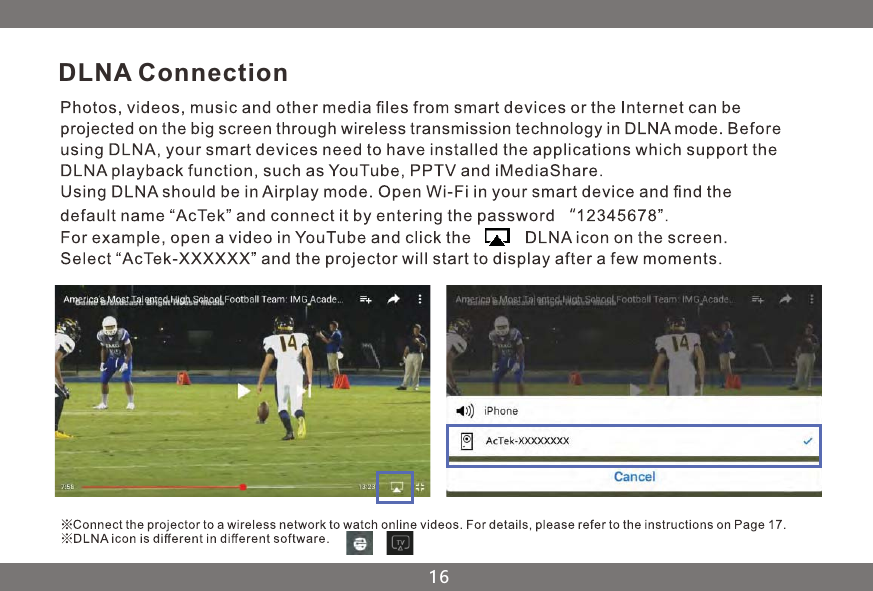Tap dimmed three-dot menu in right screenshot
873x591 pixels.
point(812,299)
